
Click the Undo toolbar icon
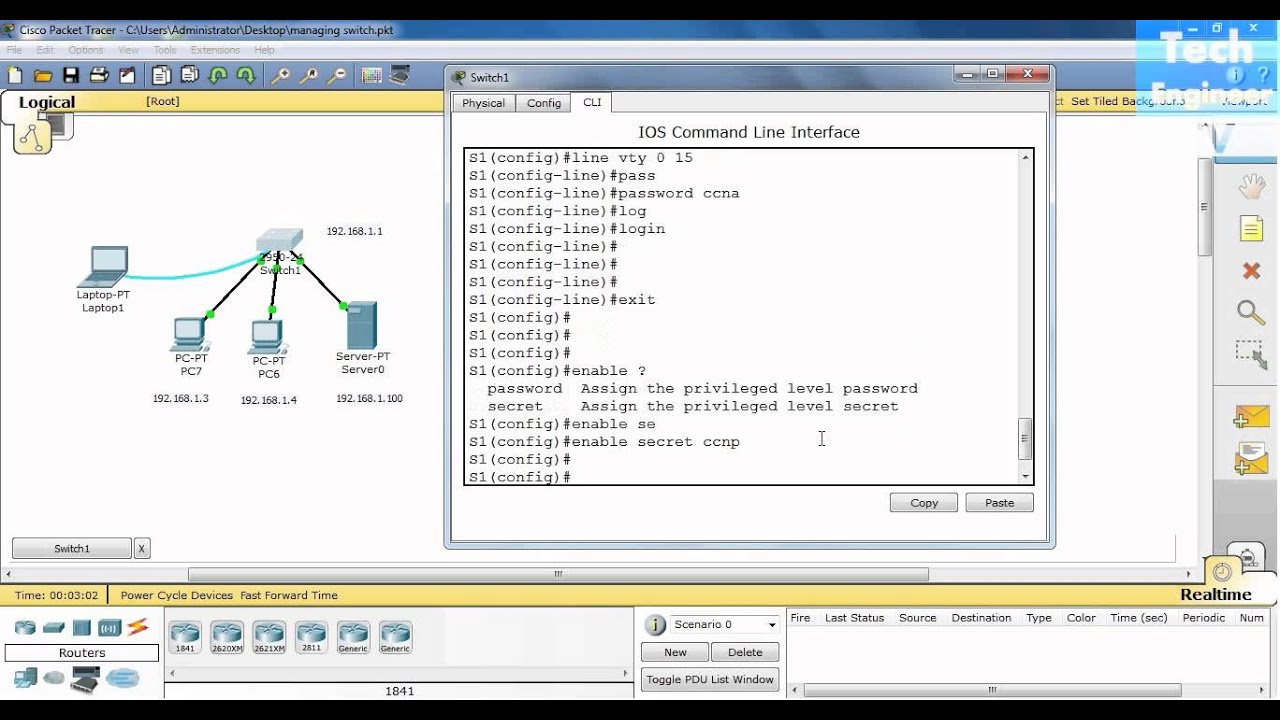click(x=218, y=75)
